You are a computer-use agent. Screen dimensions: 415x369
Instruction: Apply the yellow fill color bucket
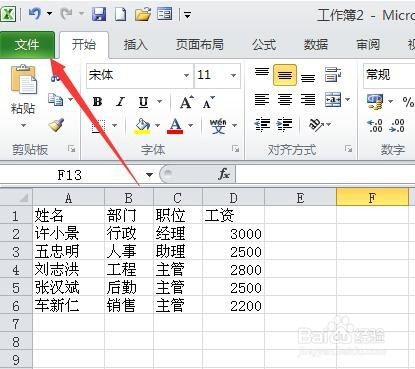pyautogui.click(x=142, y=126)
